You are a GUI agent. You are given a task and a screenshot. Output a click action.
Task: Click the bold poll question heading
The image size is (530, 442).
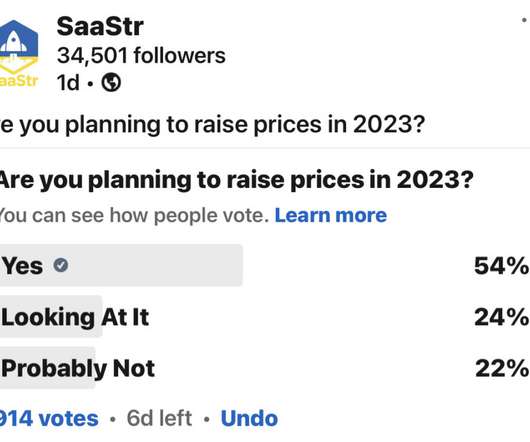(x=236, y=180)
